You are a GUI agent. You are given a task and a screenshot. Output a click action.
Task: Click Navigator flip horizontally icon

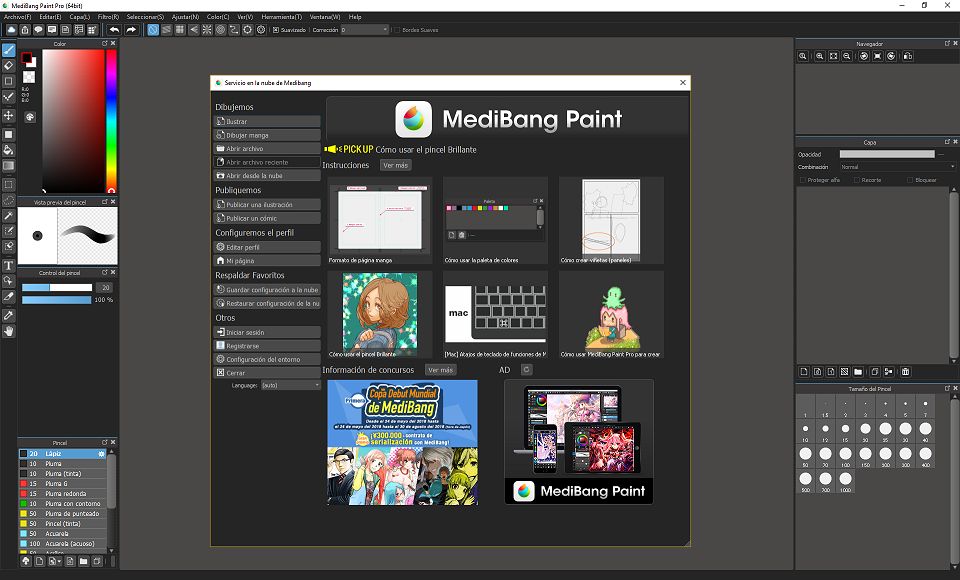click(x=908, y=56)
